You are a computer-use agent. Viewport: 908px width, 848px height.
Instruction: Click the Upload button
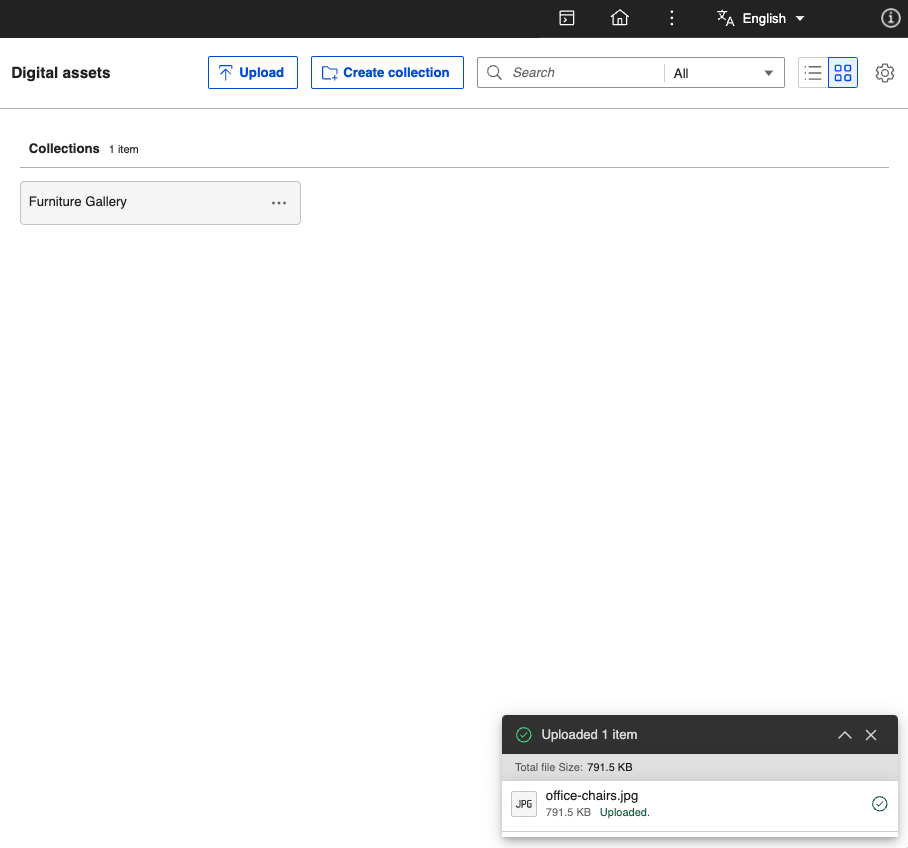pos(252,72)
